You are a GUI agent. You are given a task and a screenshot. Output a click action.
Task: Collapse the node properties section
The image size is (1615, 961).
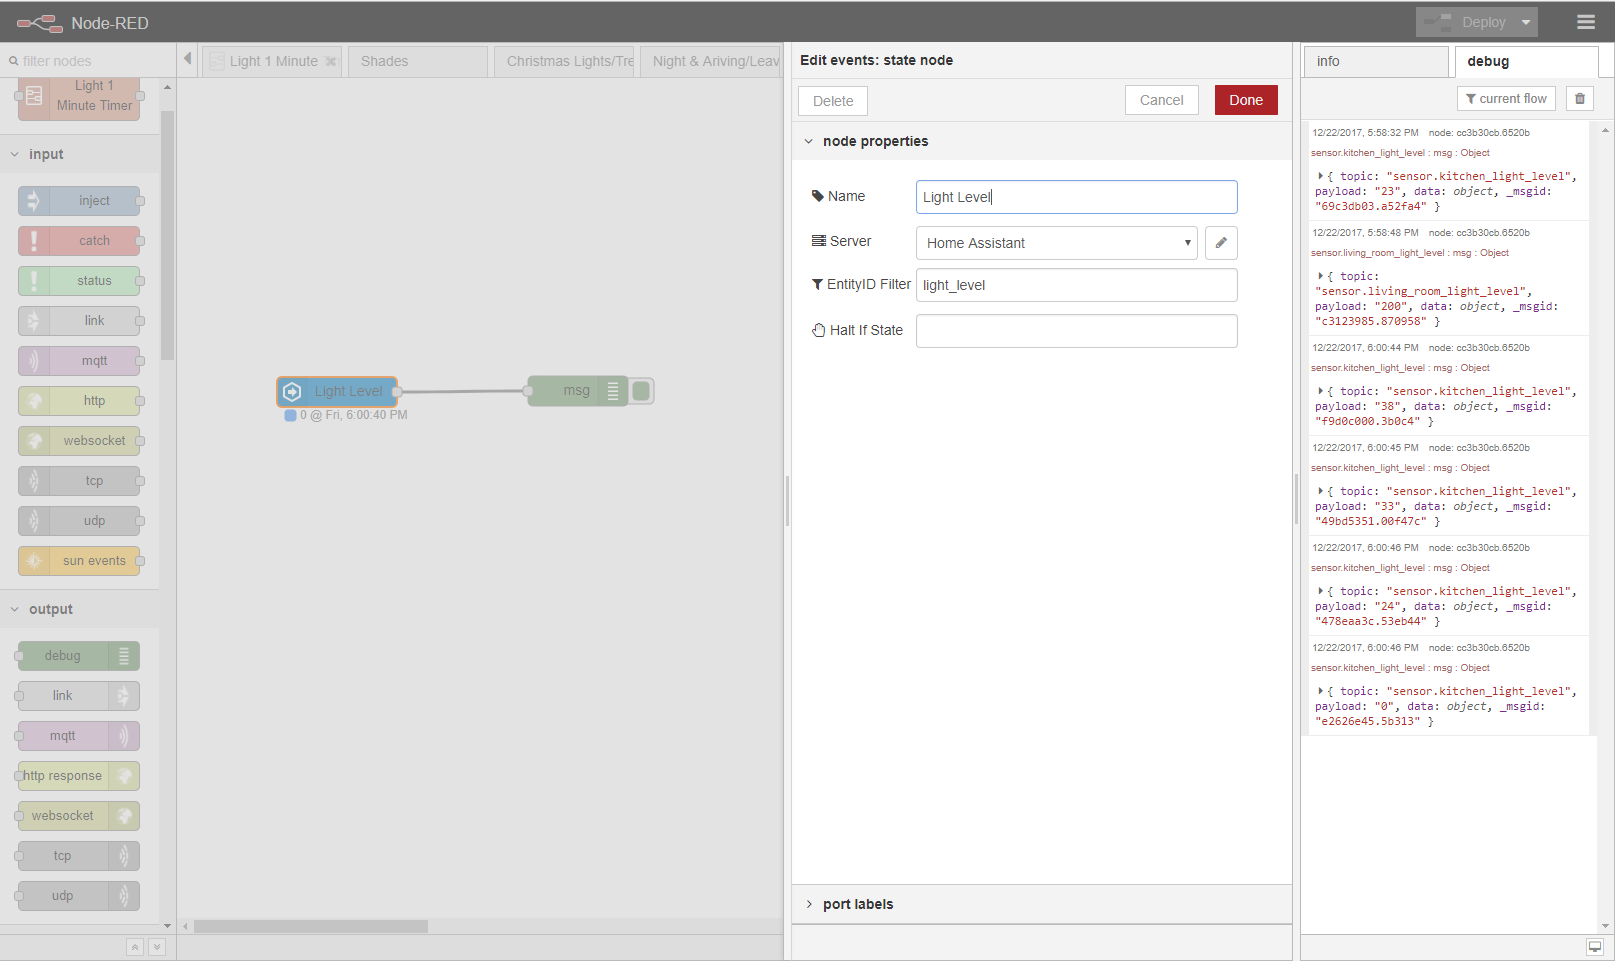810,141
